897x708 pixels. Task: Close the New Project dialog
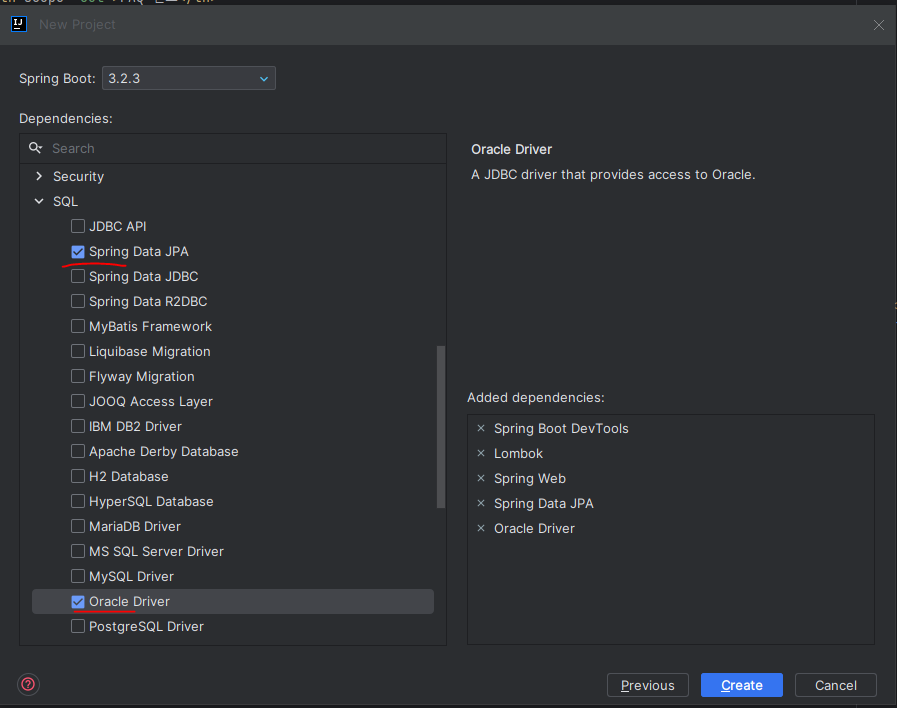click(x=879, y=25)
